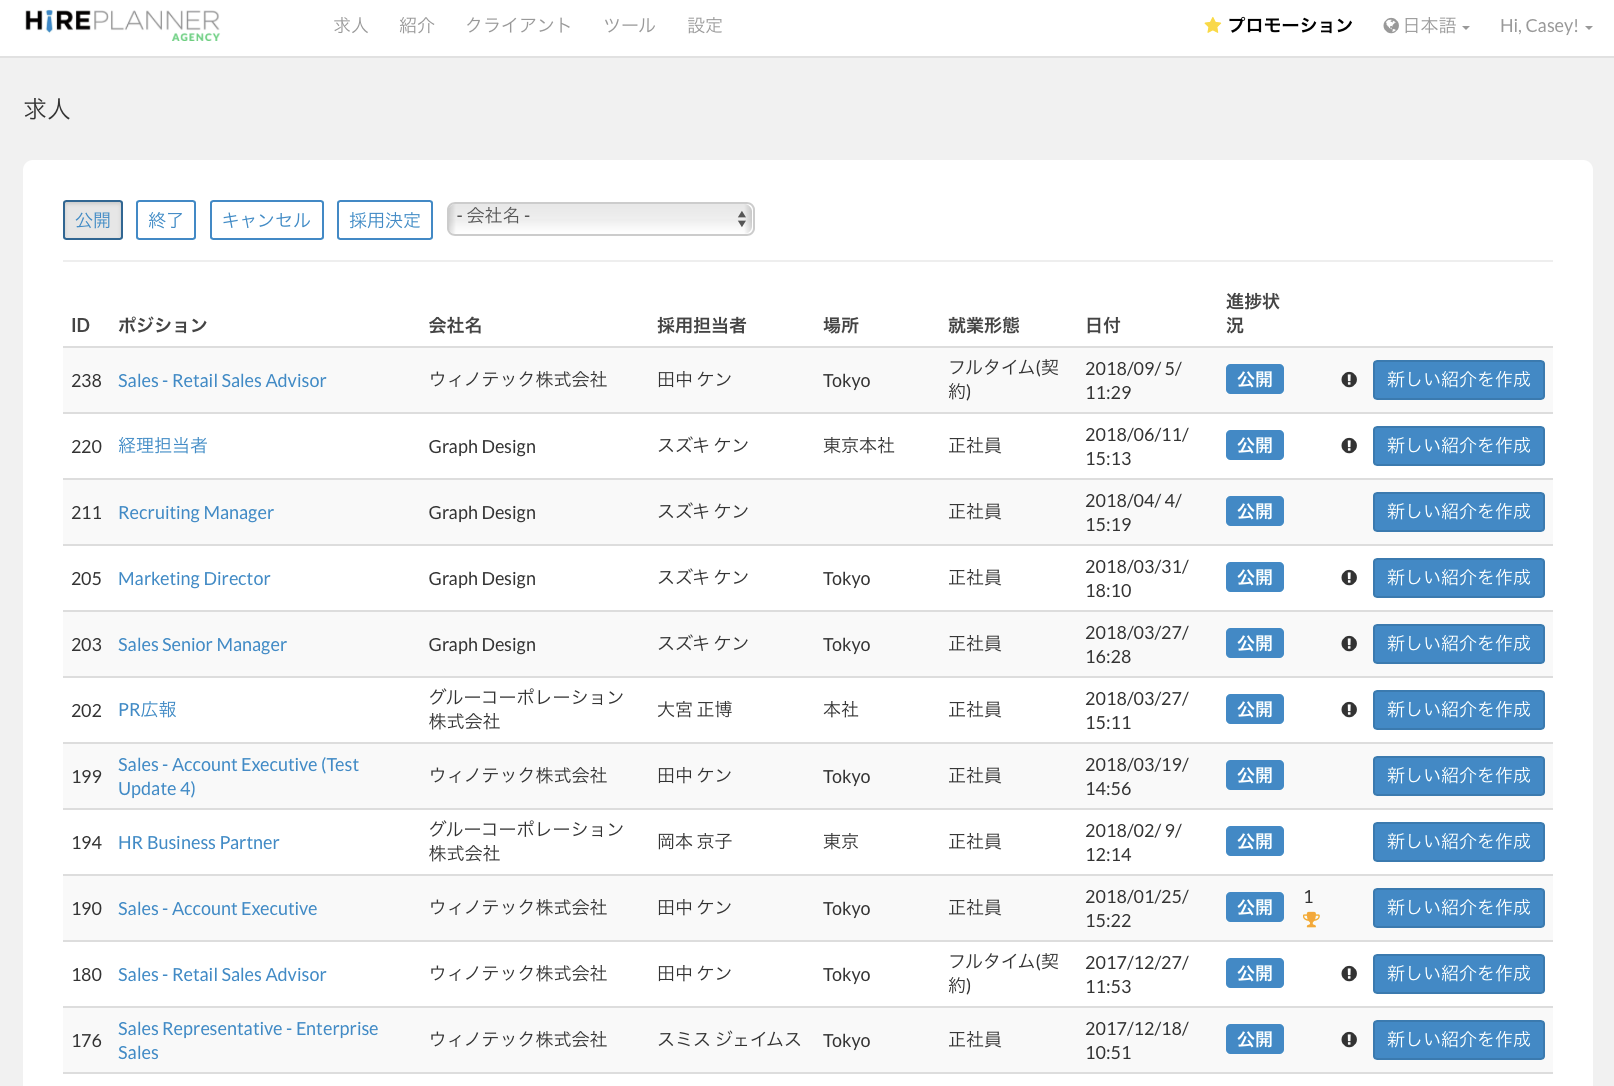
Task: Enable the キャンセル status filter
Action: tap(266, 220)
